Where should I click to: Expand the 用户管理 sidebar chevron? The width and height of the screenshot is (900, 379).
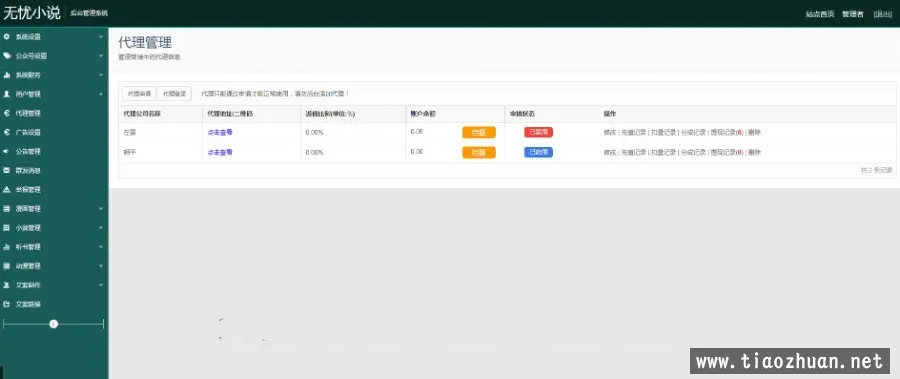(101, 94)
